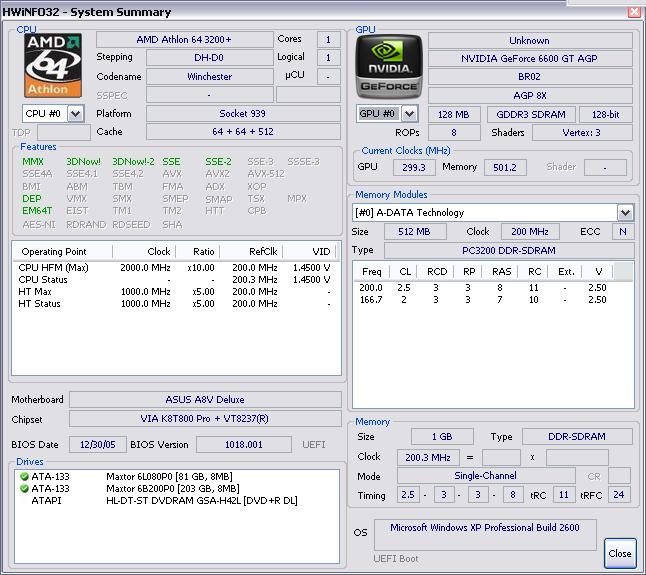Click the Ratio column header
Image resolution: width=646 pixels, height=575 pixels.
198,252
